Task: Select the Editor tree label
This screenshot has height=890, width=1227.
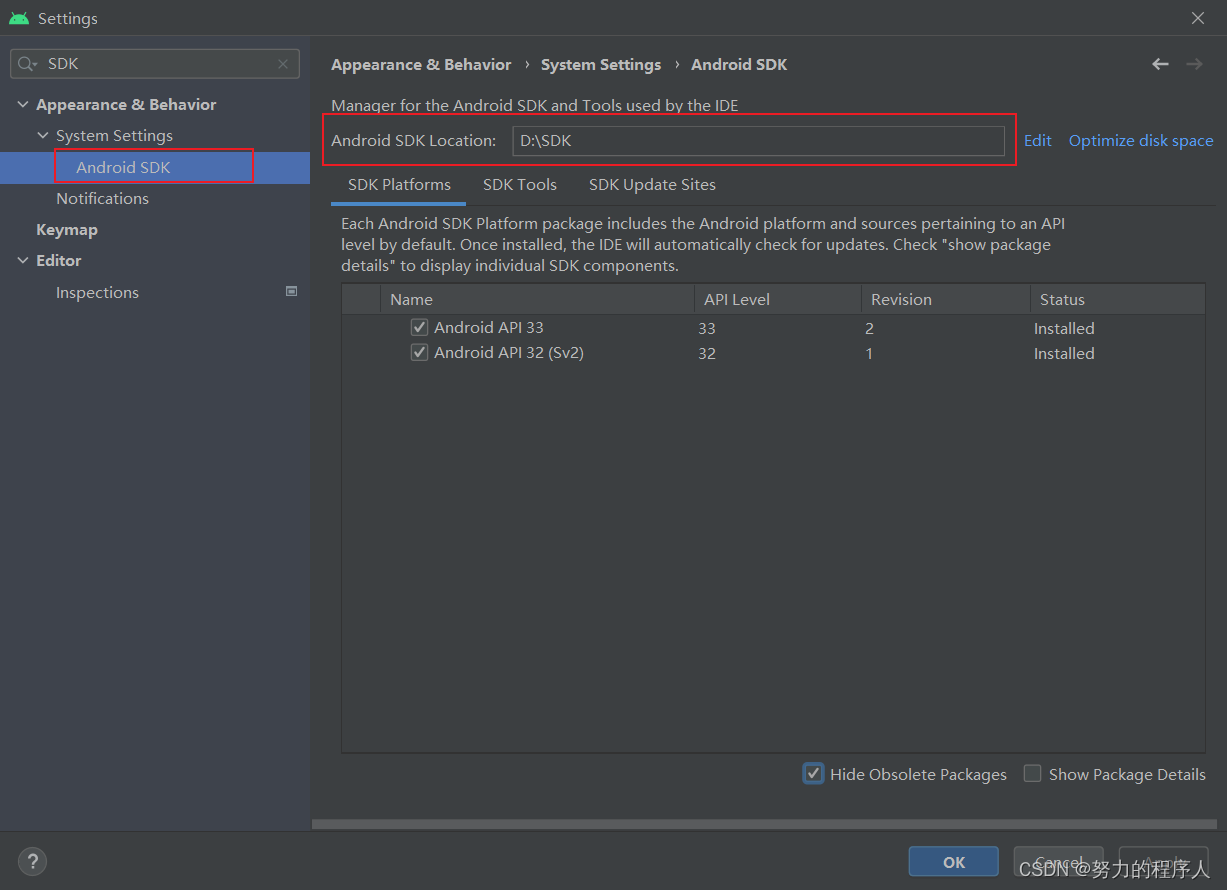Action: point(59,261)
